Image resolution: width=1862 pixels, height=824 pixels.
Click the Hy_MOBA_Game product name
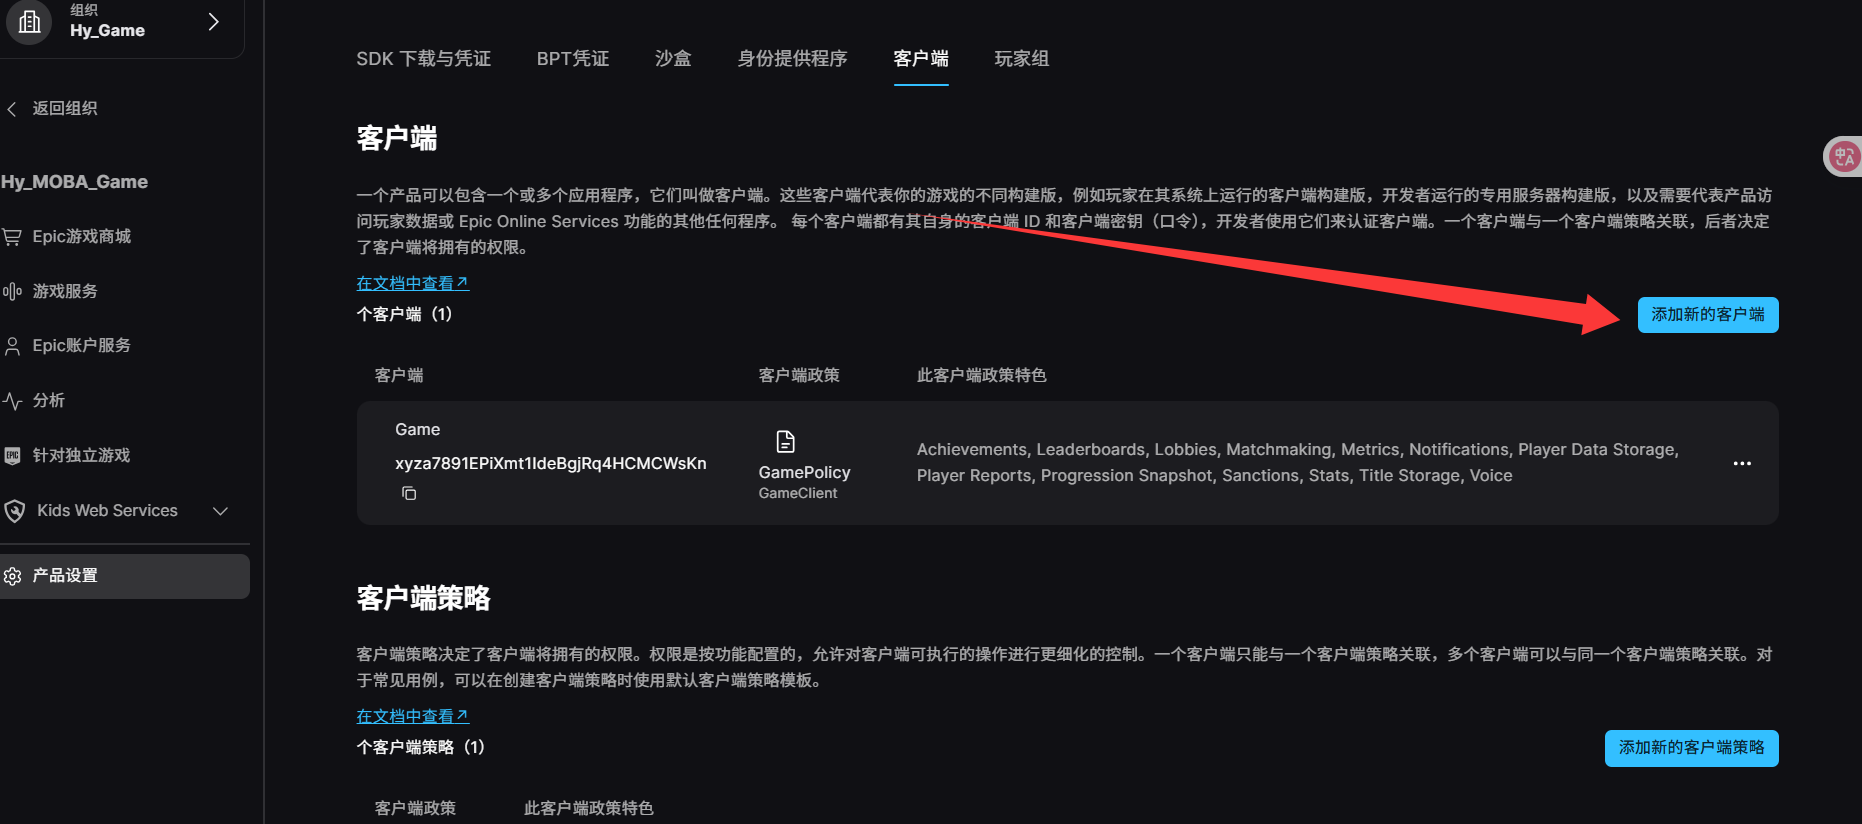pyautogui.click(x=75, y=182)
